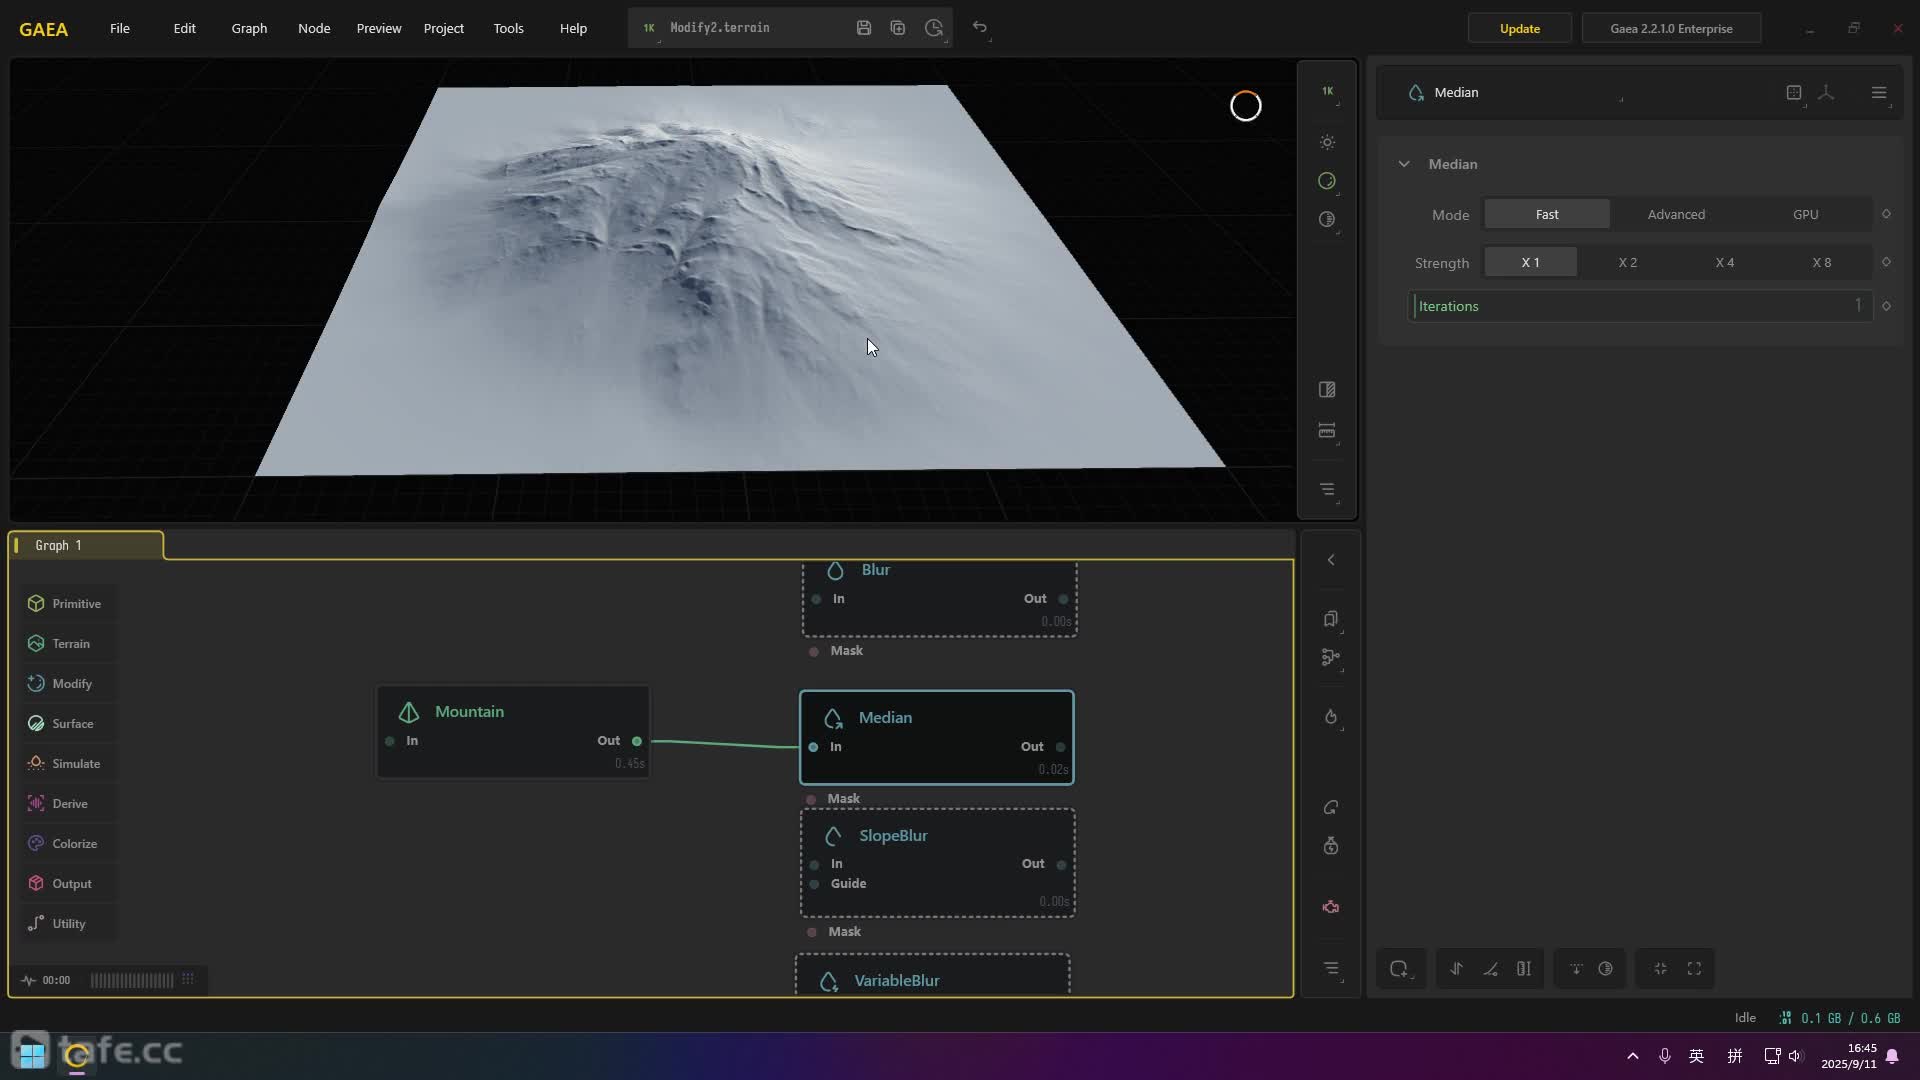
Task: Switch Median mode to GPU
Action: [x=1805, y=214]
